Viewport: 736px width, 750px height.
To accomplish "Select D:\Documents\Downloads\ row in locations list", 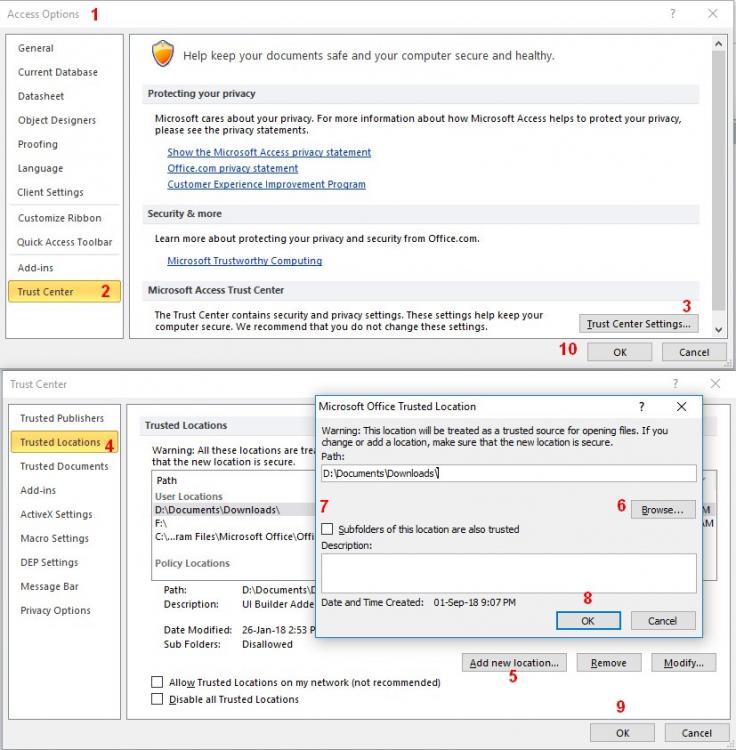I will point(234,510).
